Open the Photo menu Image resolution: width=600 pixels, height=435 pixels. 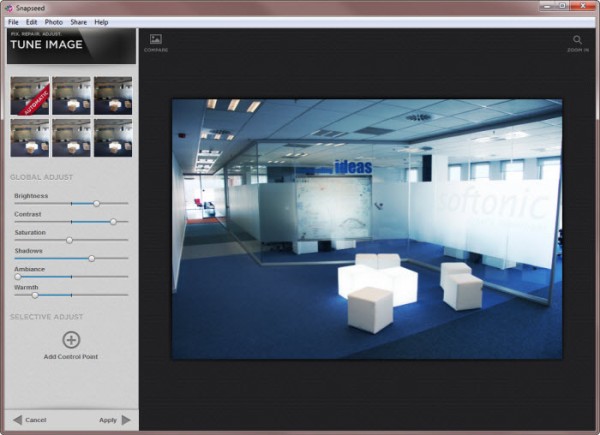(53, 21)
